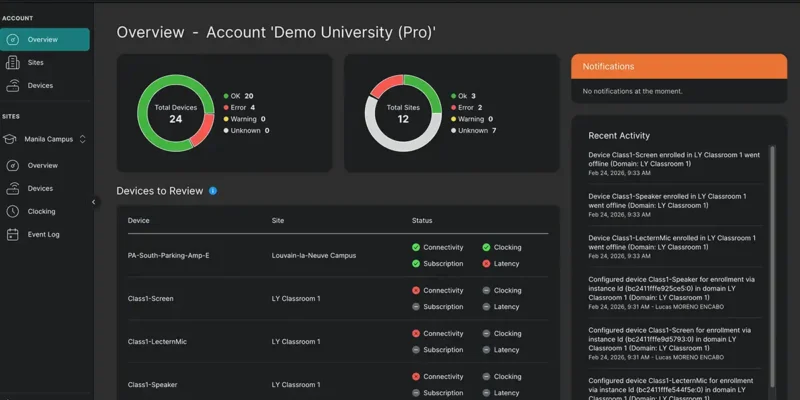The width and height of the screenshot is (800, 400).
Task: Click Class1-Screen Connectivity red error icon
Action: coord(416,290)
